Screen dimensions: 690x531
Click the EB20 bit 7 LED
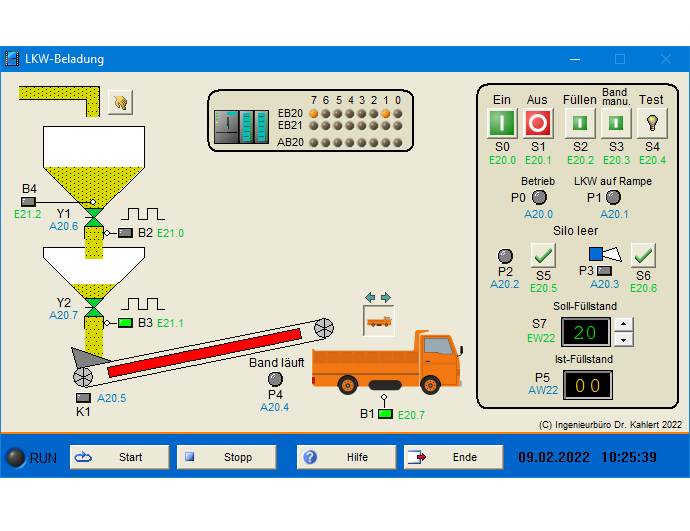coord(314,114)
